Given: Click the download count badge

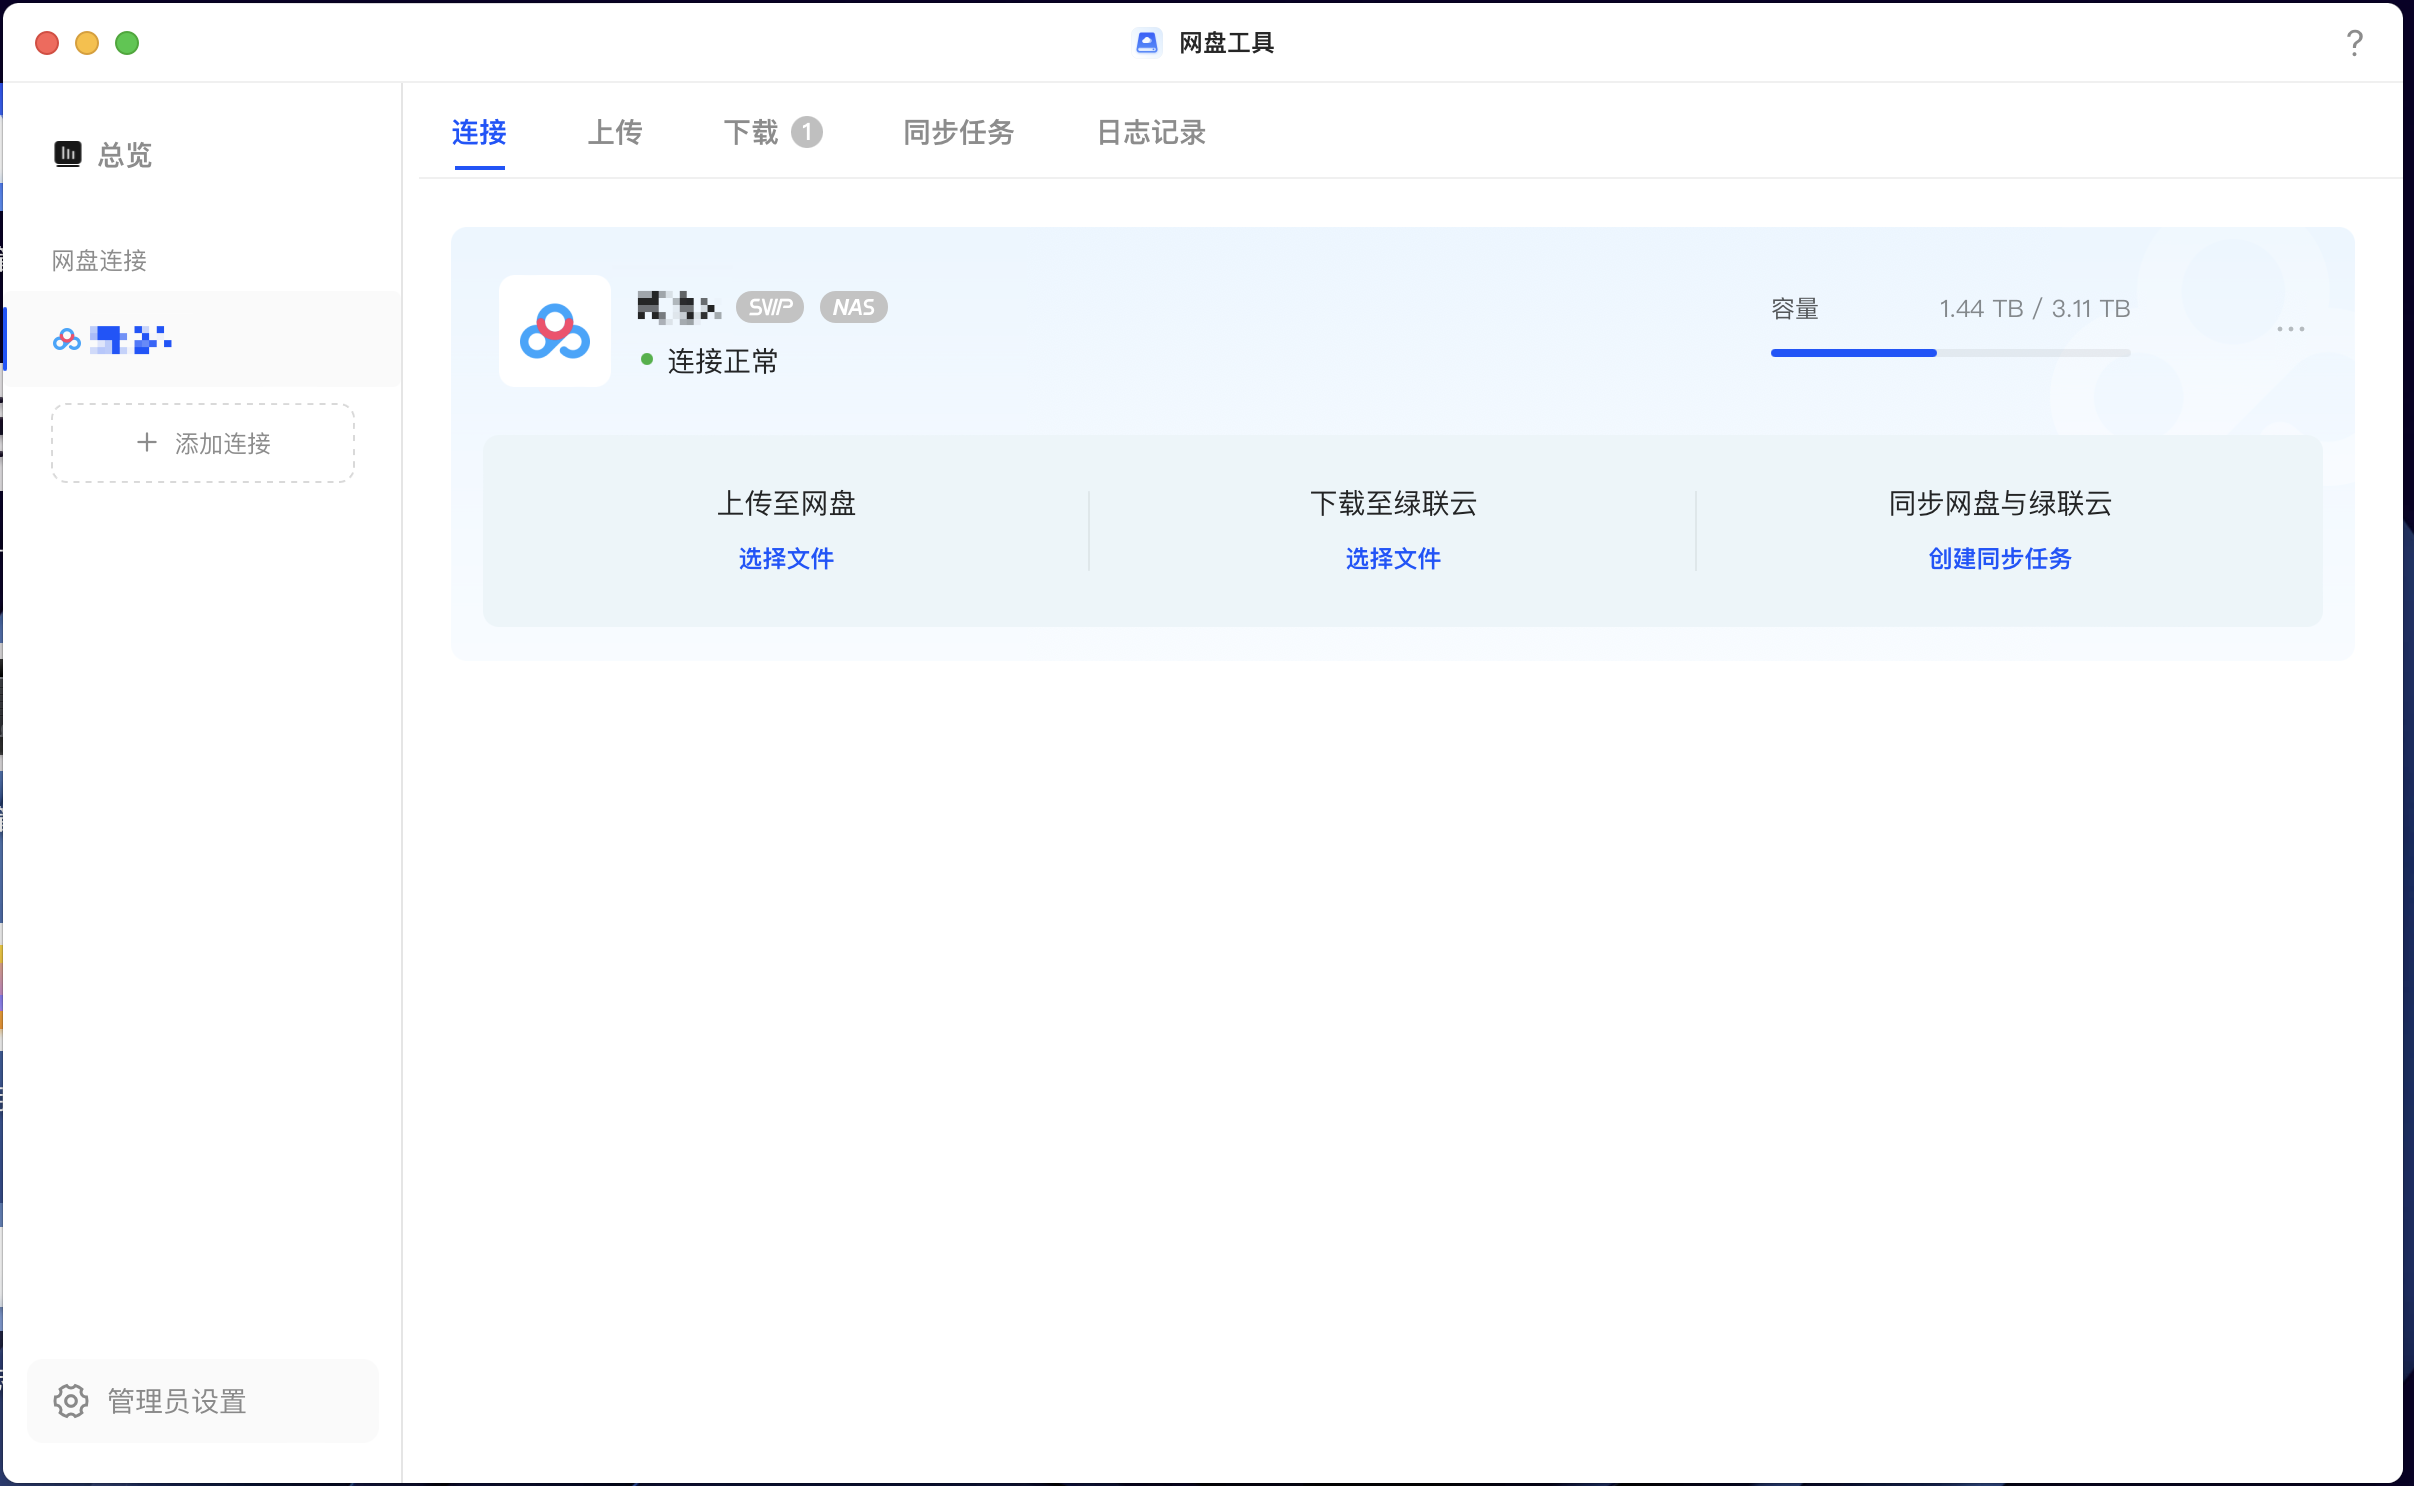Looking at the screenshot, I should (x=807, y=132).
